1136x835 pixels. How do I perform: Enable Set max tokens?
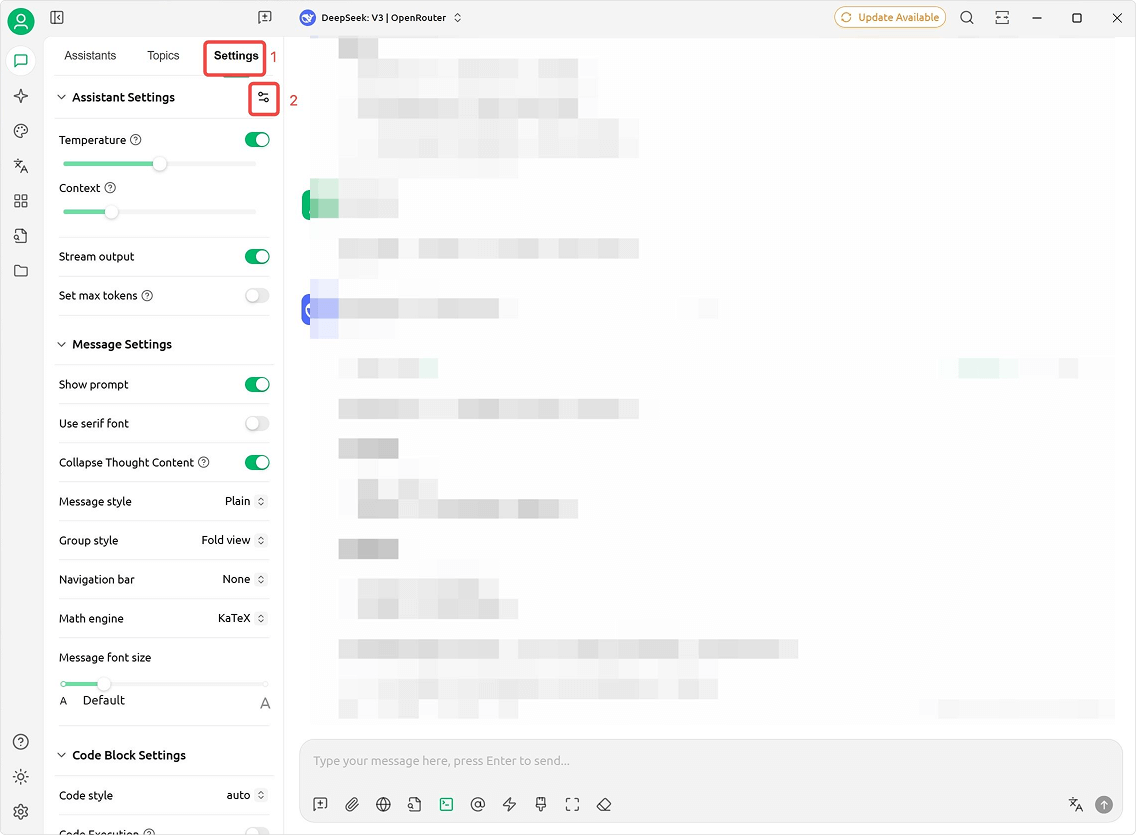coord(257,295)
